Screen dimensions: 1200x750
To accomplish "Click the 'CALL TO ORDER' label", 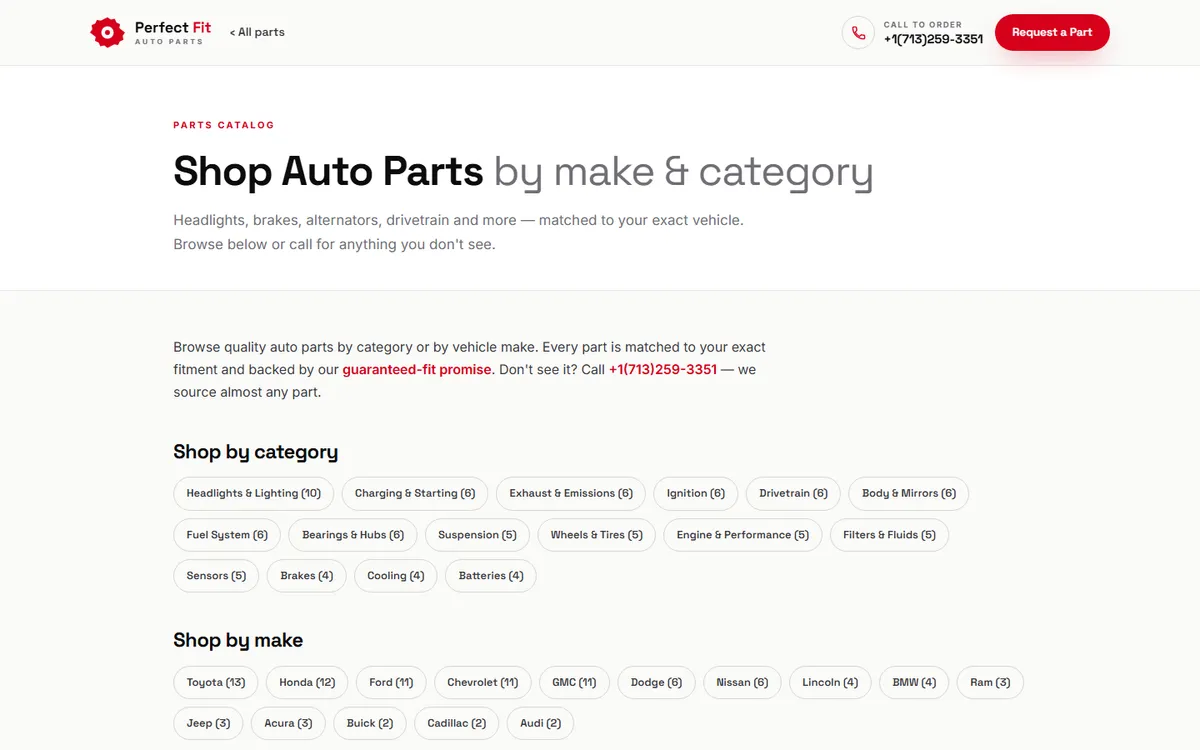I will (x=923, y=25).
